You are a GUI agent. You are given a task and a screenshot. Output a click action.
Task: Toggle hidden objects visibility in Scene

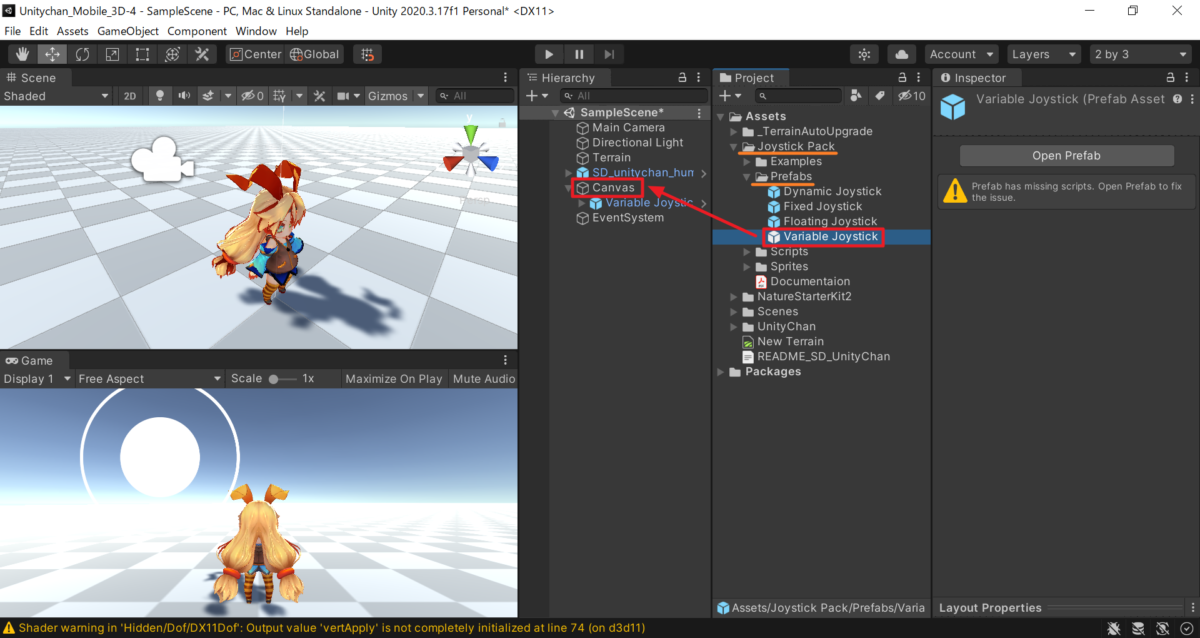pyautogui.click(x=251, y=96)
